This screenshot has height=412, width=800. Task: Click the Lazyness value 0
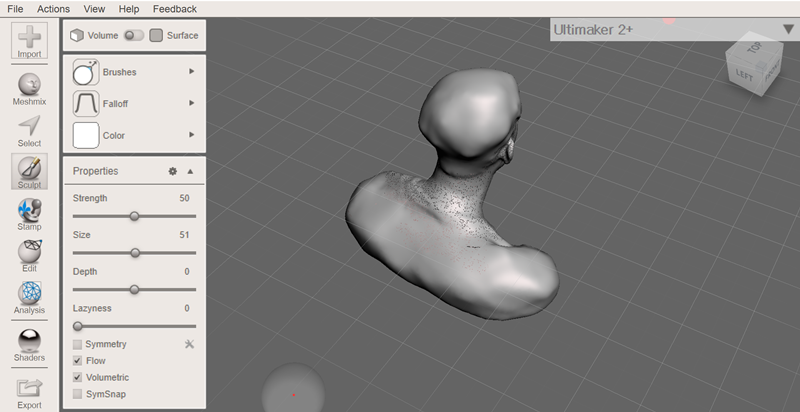pyautogui.click(x=187, y=308)
